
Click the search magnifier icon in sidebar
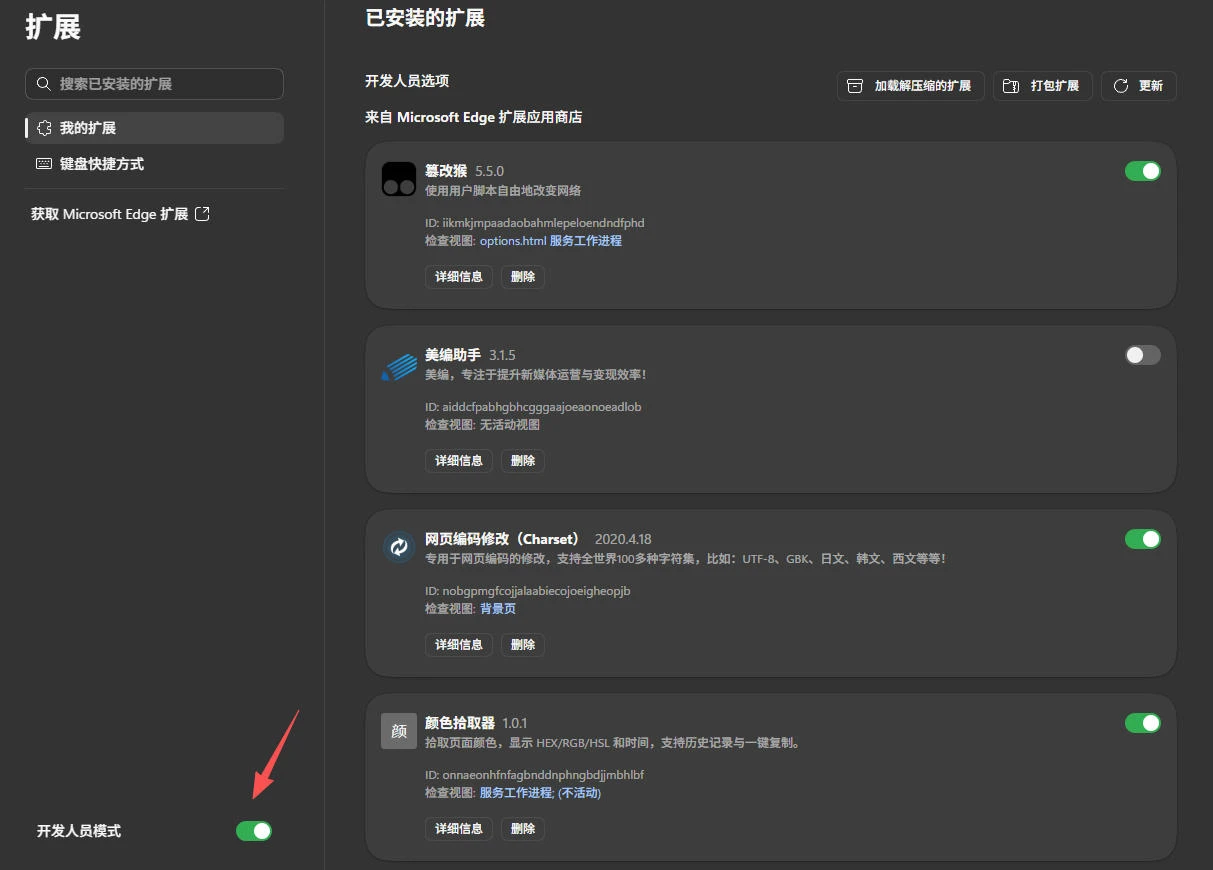coord(43,84)
